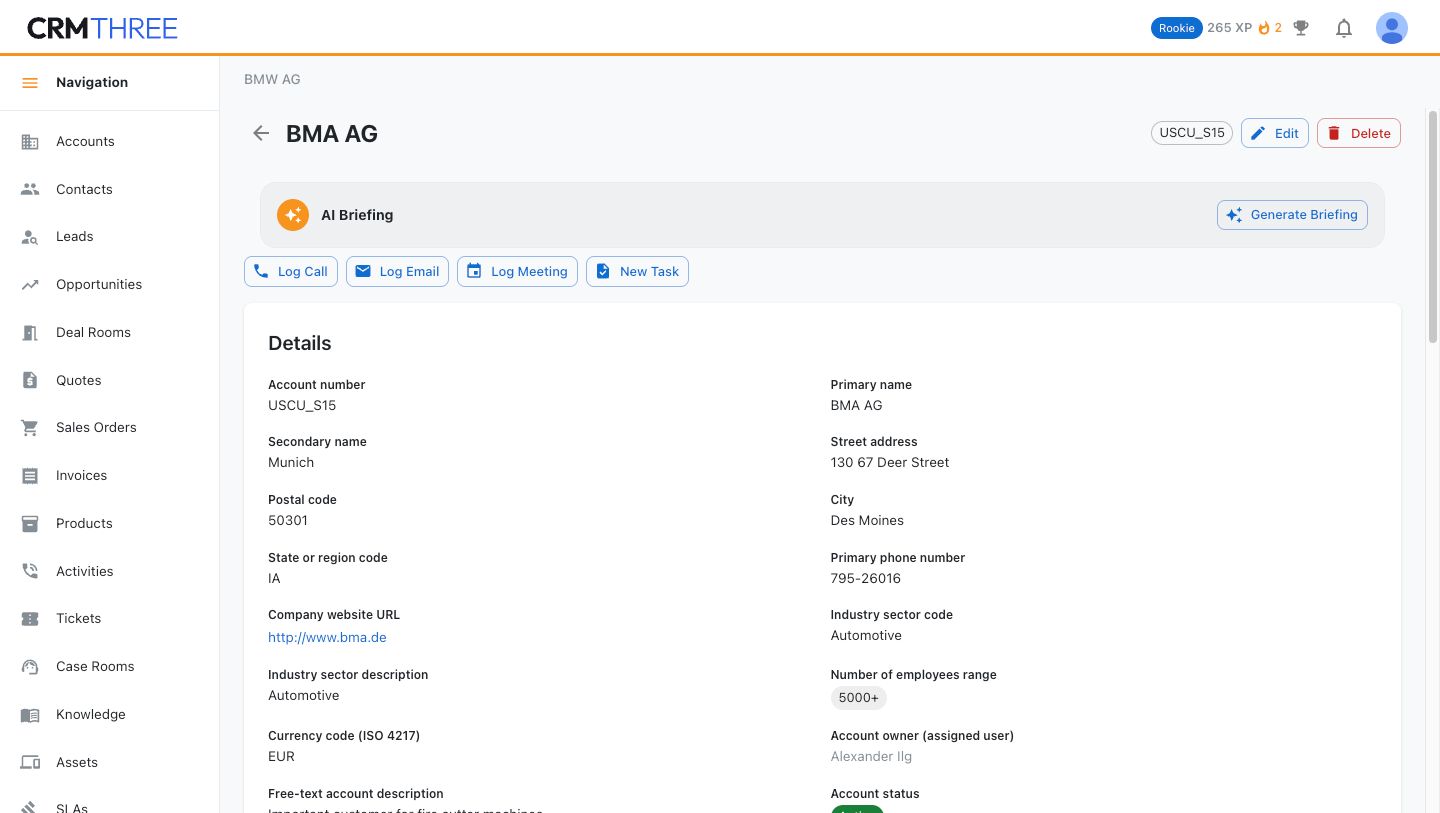Toggle the hamburger navigation menu icon
Screen dimensions: 1440x813
(x=30, y=83)
